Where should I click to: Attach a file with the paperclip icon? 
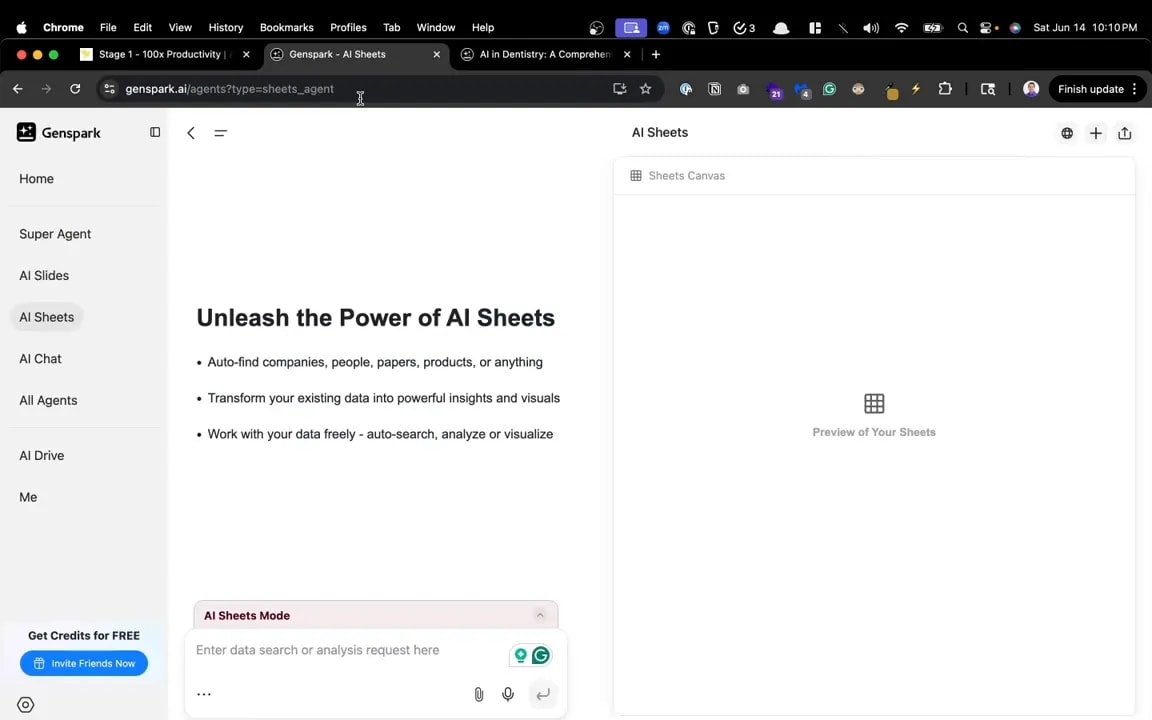pos(478,694)
